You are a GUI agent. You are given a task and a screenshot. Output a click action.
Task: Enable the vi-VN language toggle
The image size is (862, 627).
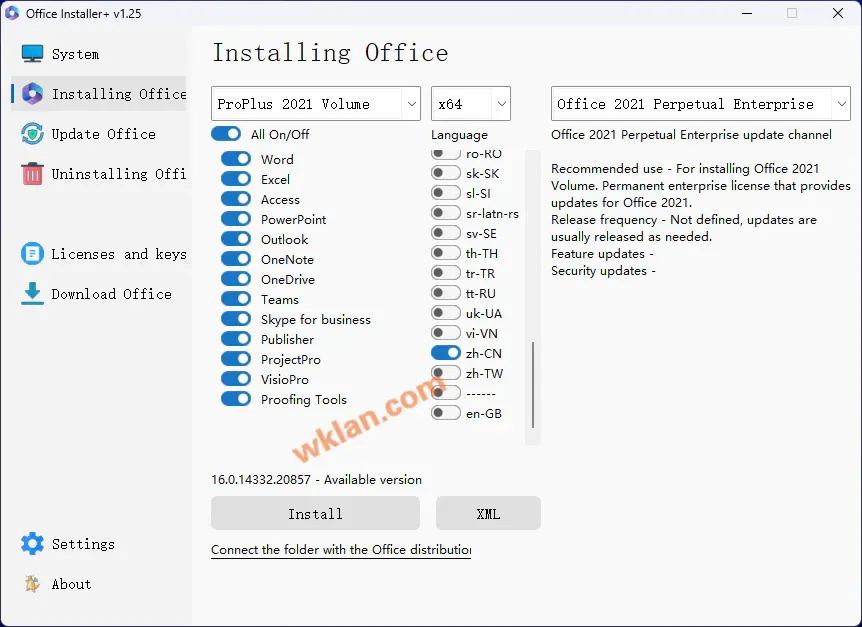pos(446,333)
